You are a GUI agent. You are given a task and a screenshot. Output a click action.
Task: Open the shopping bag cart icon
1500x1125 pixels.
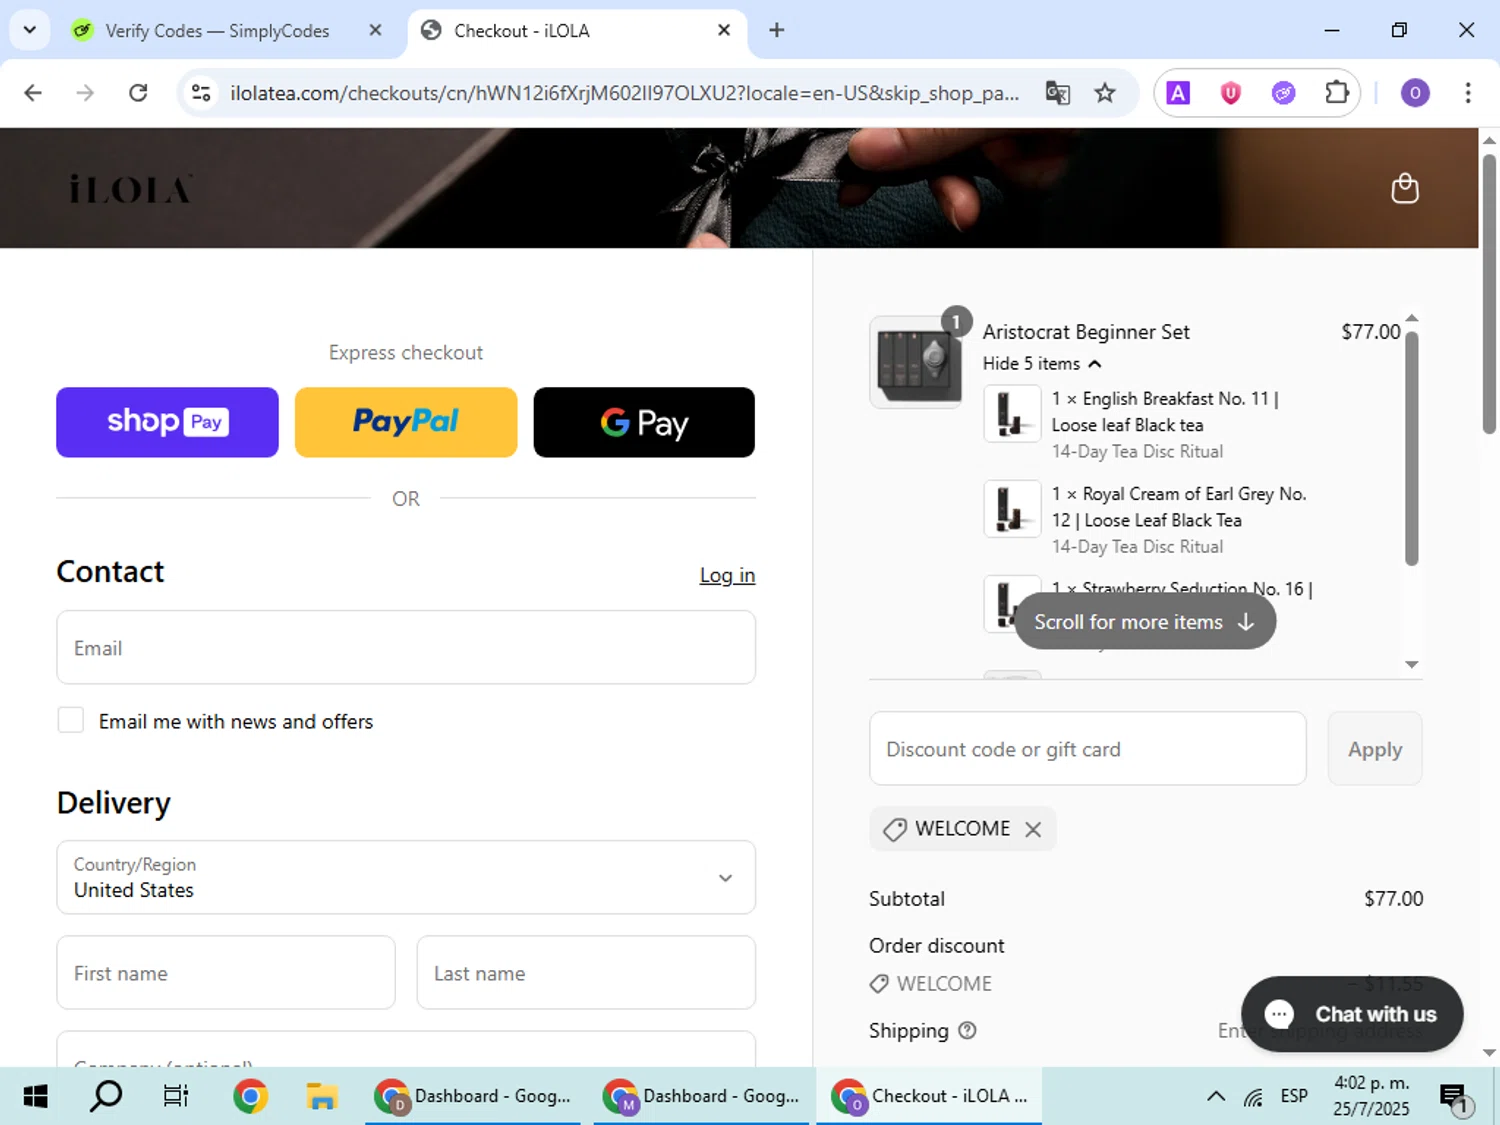click(1405, 188)
